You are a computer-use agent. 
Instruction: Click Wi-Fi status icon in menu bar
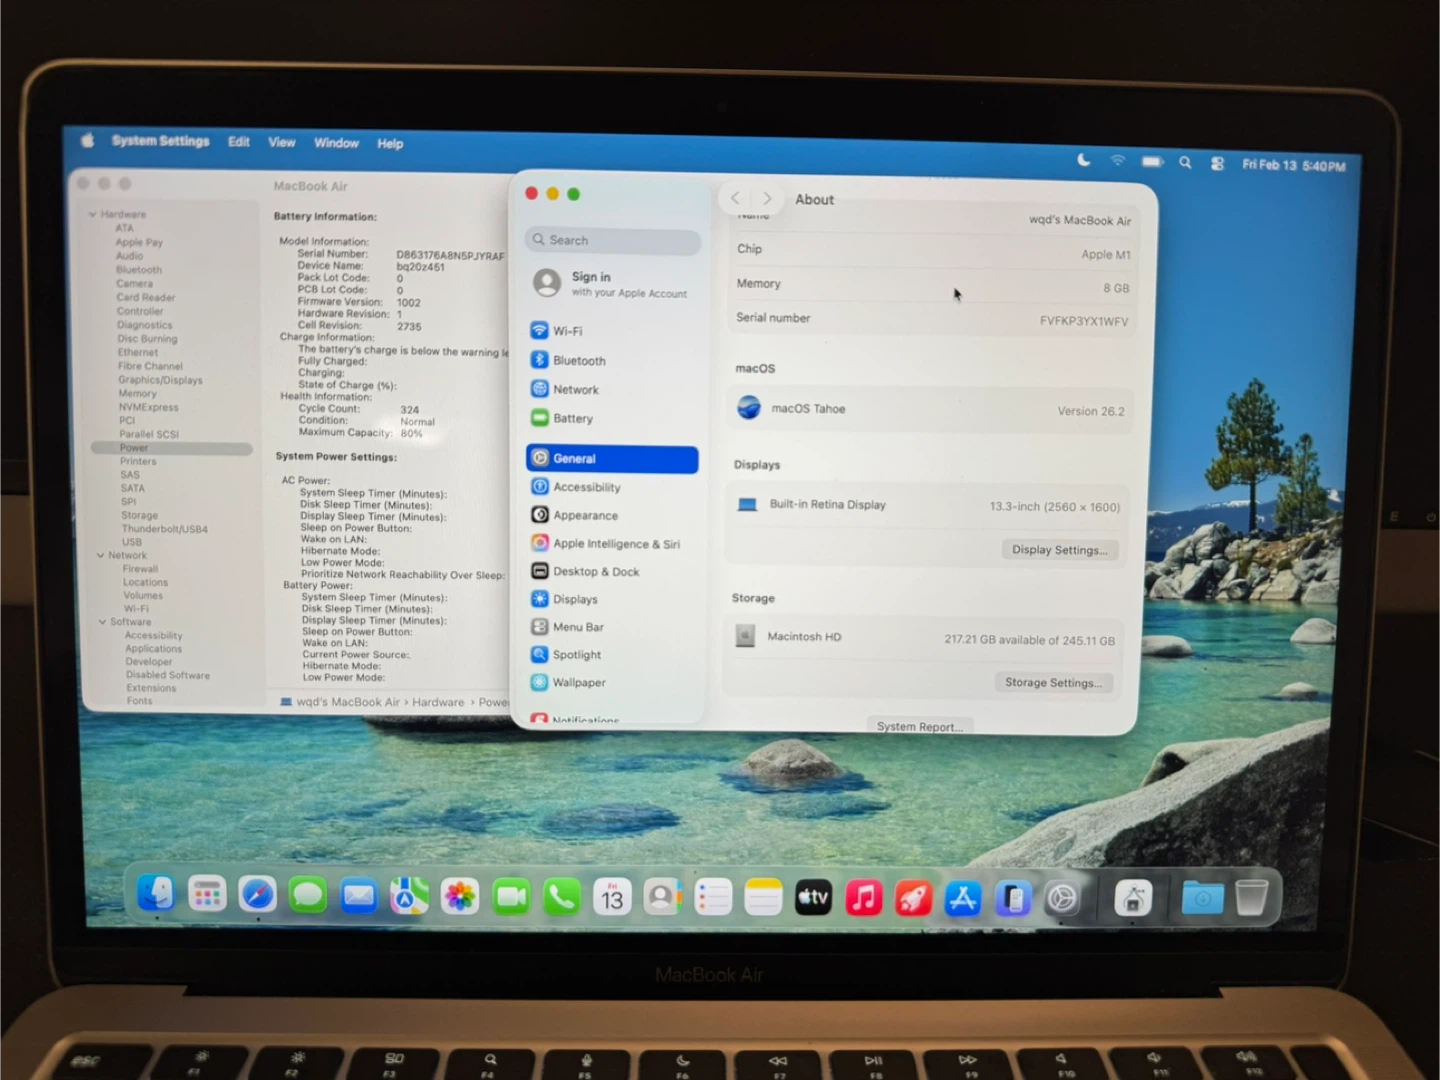click(1118, 161)
